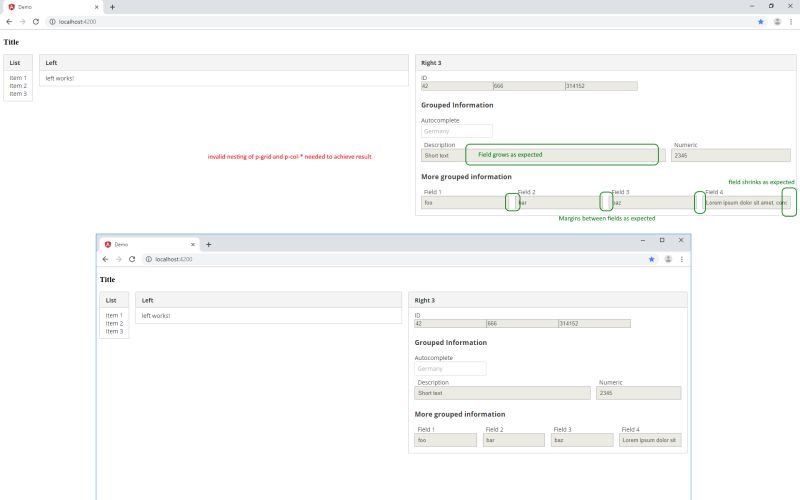
Task: Close Demo tab in lower browser window
Action: [x=192, y=244]
